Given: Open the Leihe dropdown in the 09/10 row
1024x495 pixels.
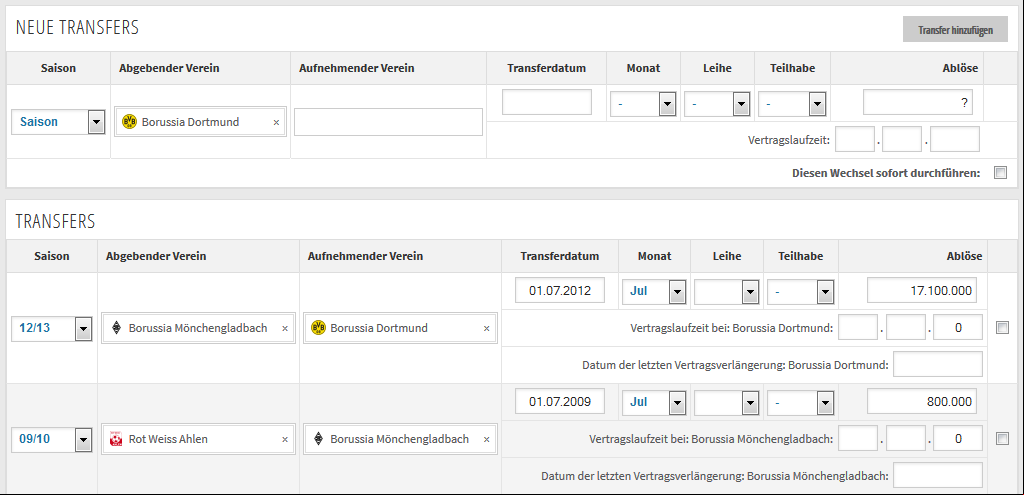Looking at the screenshot, I should click(726, 402).
